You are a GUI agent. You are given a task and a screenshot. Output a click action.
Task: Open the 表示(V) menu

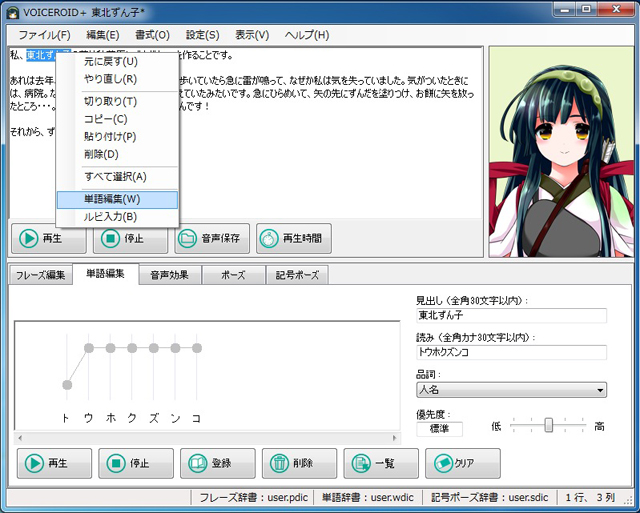tap(252, 35)
